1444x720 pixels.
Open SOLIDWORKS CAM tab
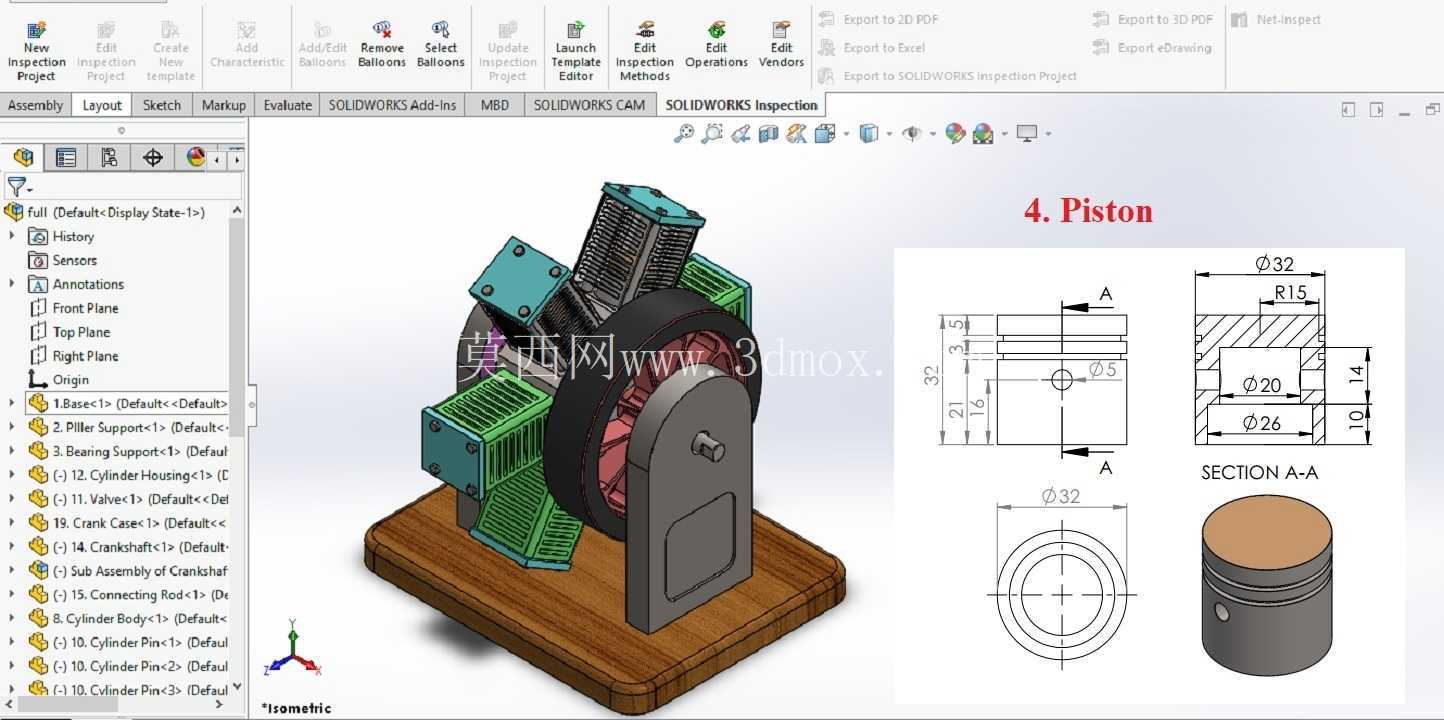click(590, 105)
